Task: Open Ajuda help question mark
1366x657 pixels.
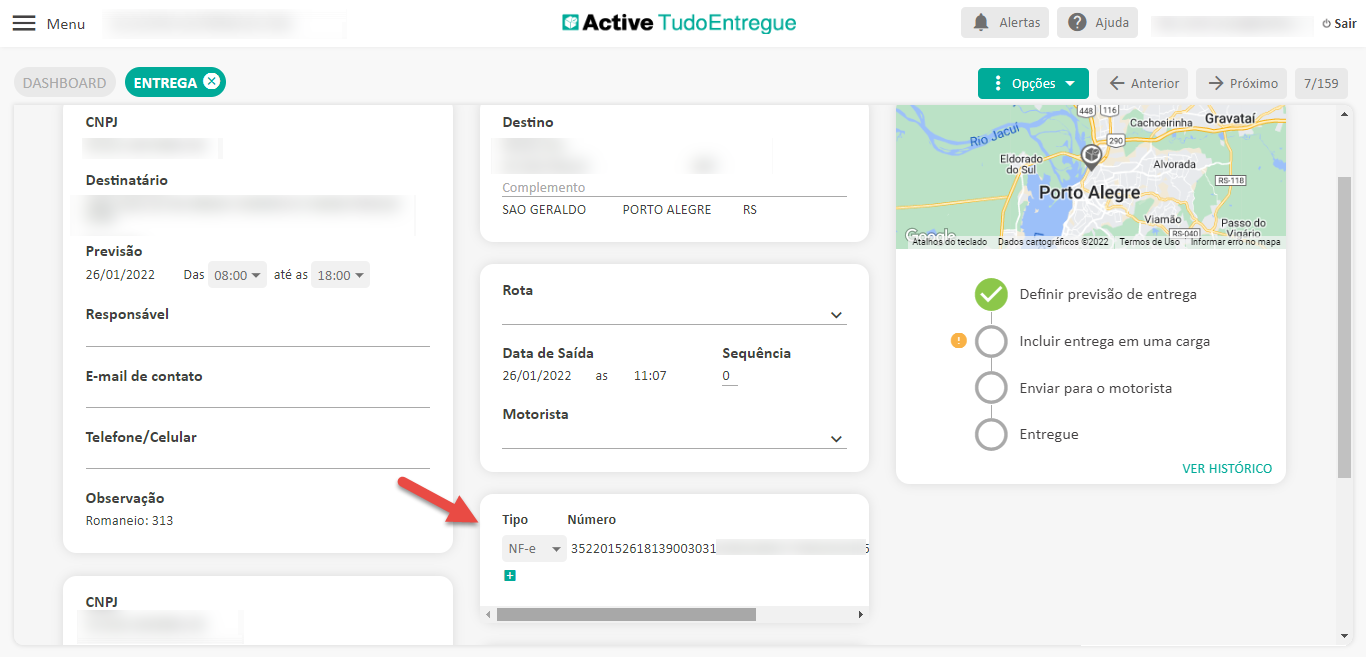Action: point(1077,22)
